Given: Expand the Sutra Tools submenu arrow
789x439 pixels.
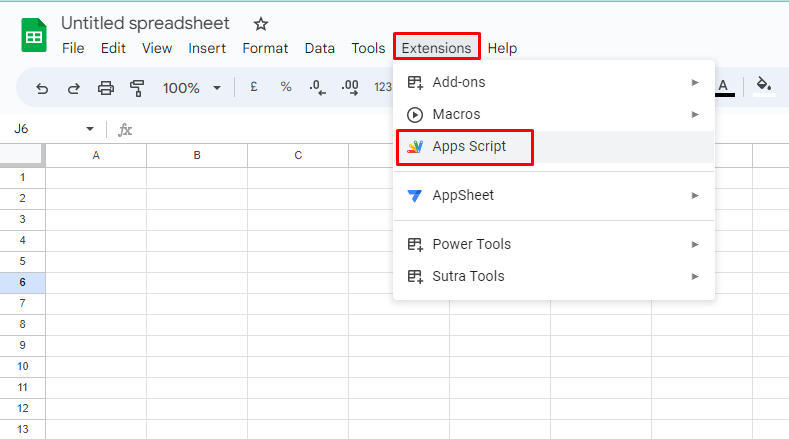Looking at the screenshot, I should pyautogui.click(x=695, y=276).
